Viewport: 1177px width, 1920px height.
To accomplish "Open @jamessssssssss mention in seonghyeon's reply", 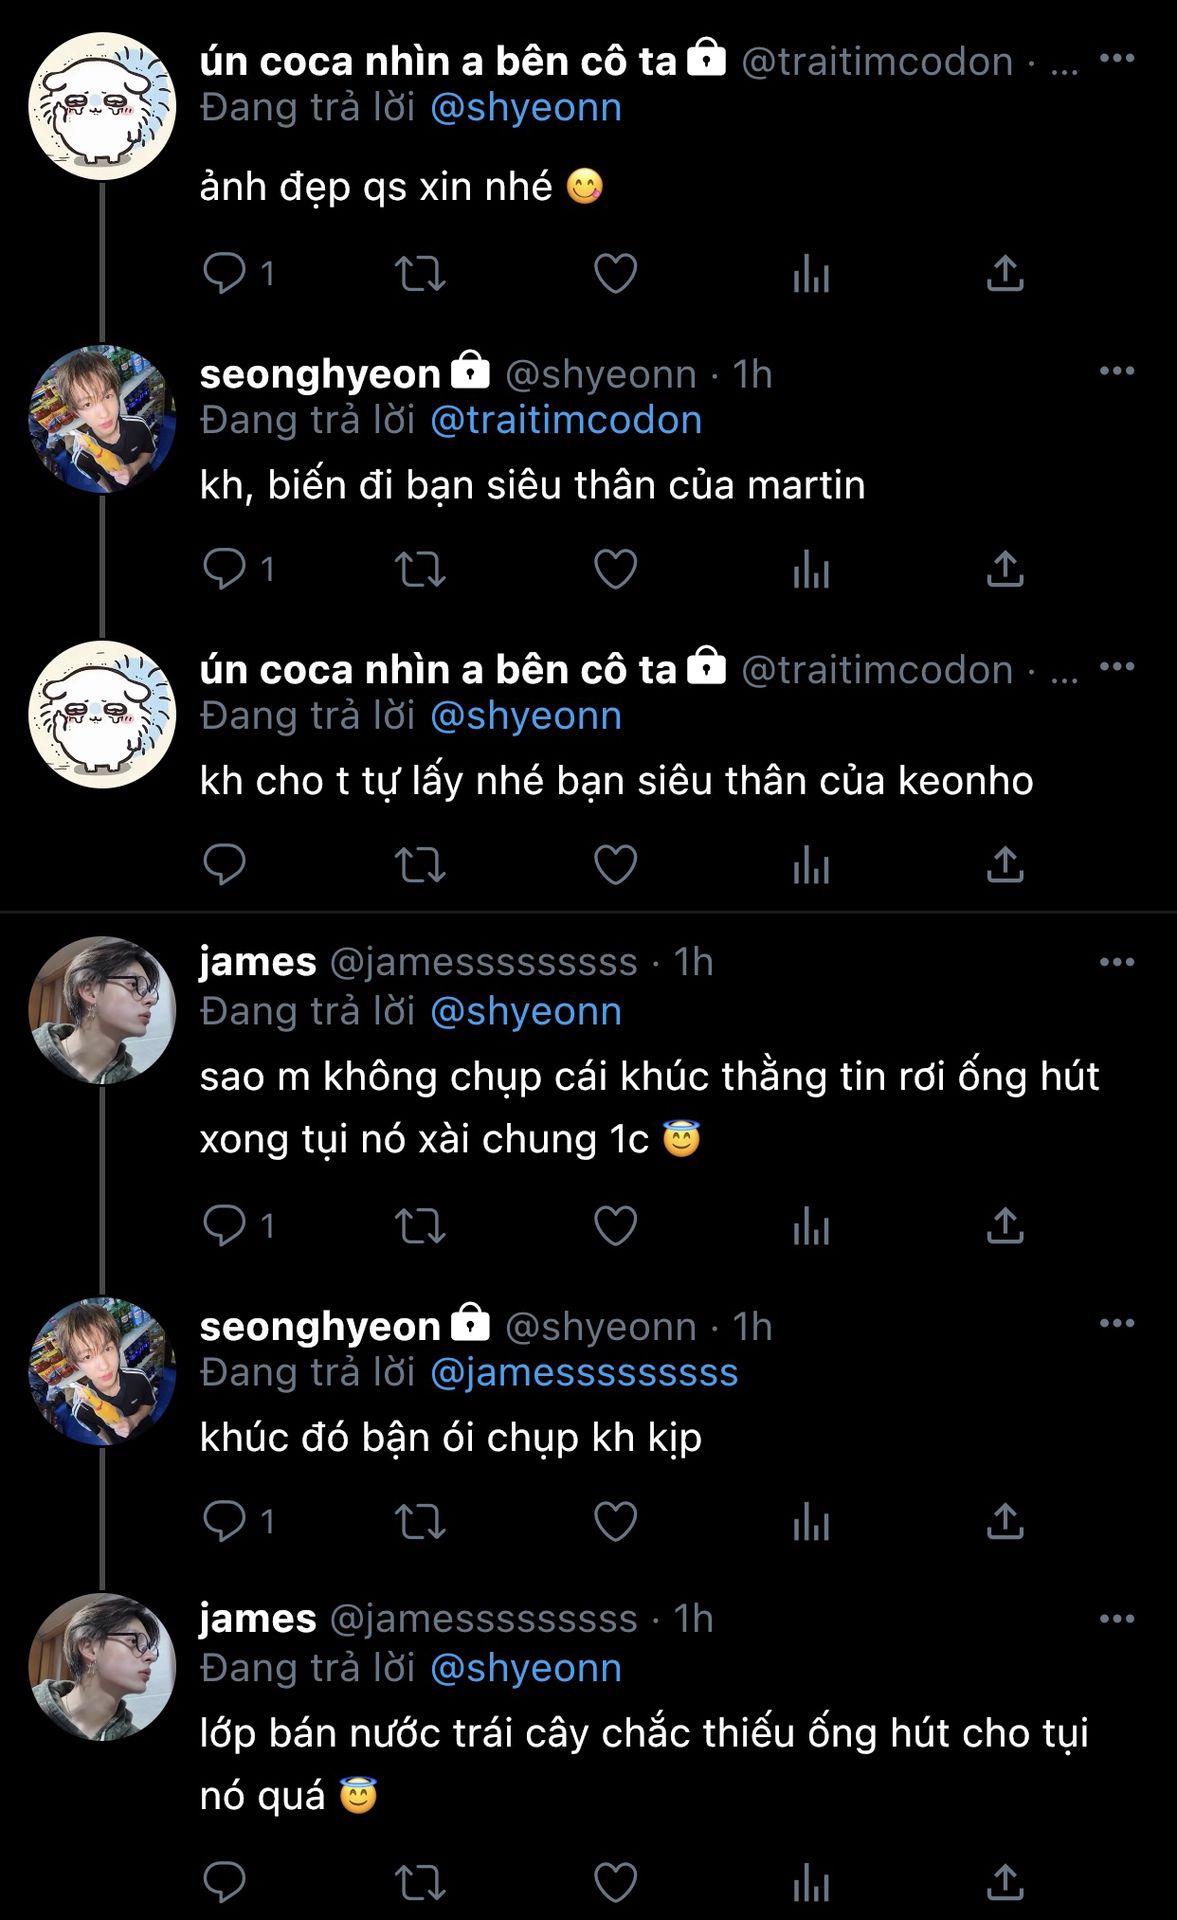I will coord(584,1373).
